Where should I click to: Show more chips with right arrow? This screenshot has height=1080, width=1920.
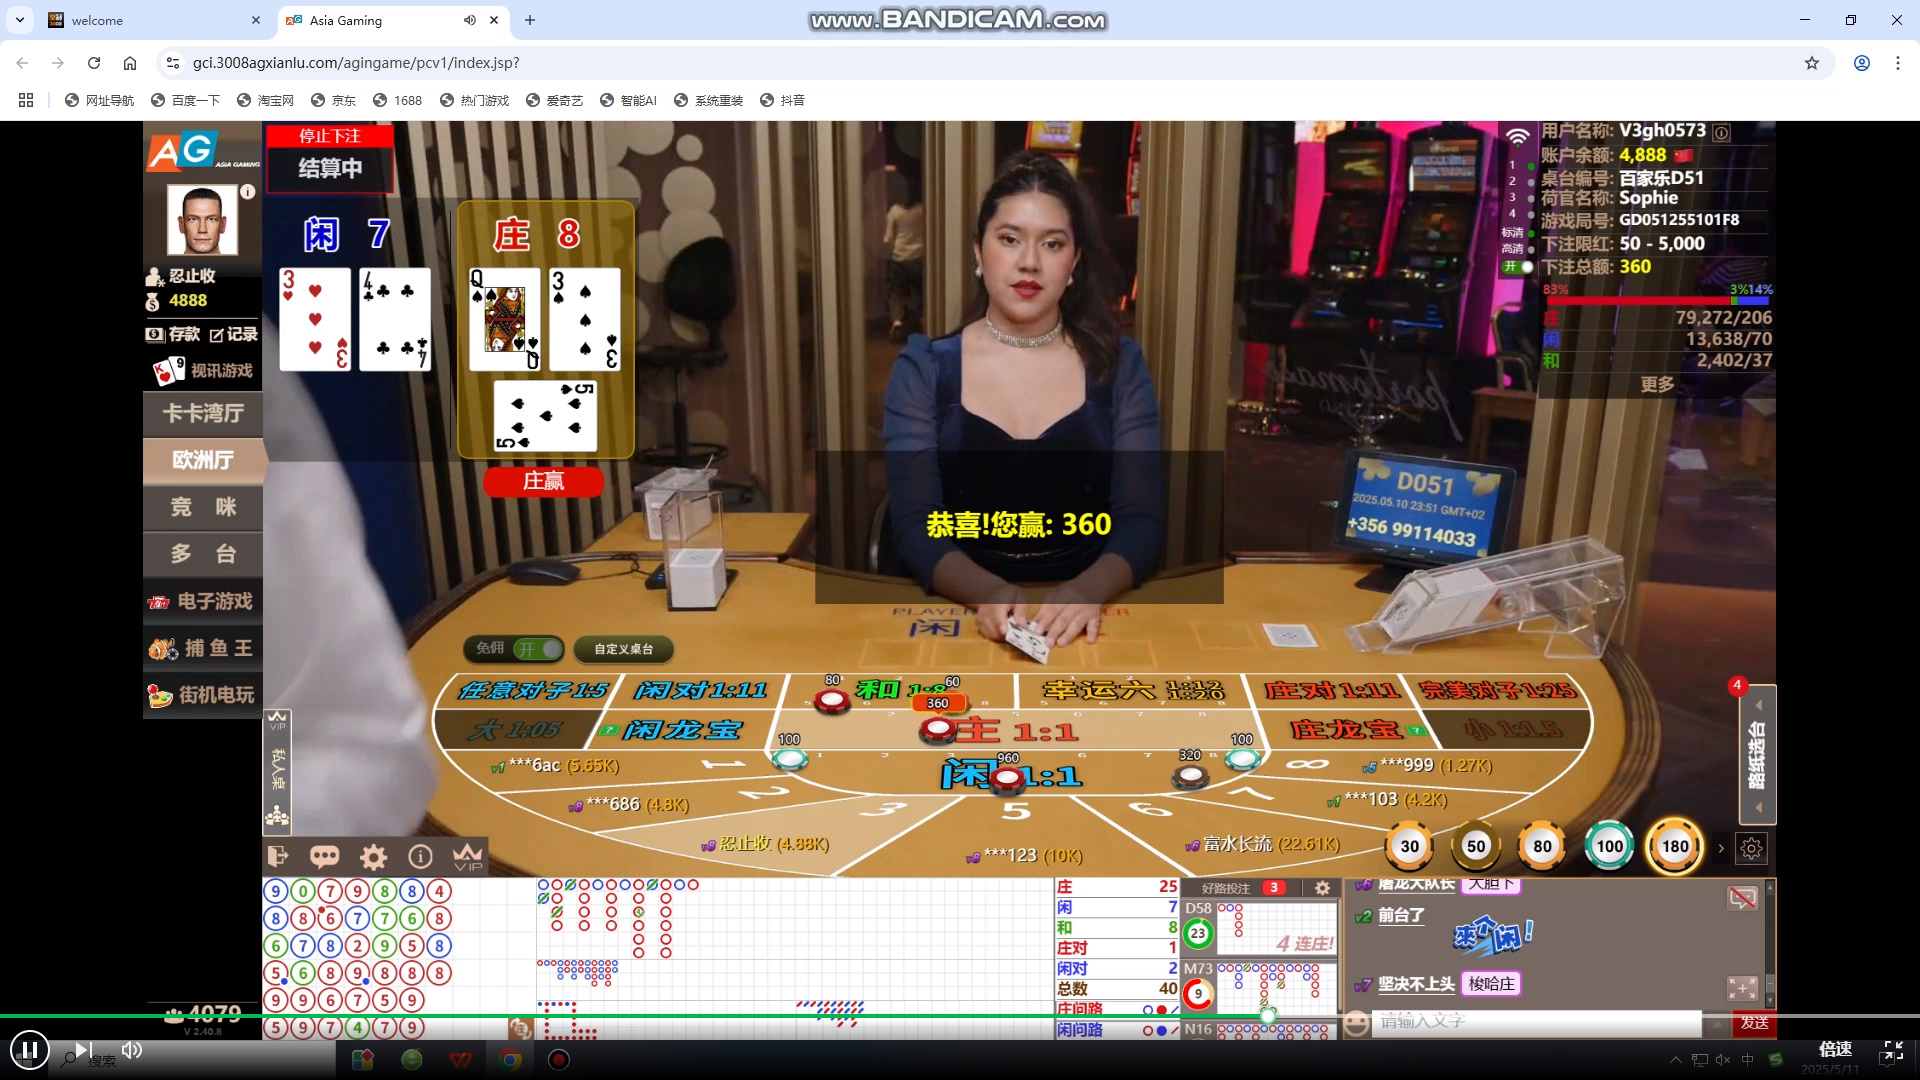pyautogui.click(x=1721, y=848)
